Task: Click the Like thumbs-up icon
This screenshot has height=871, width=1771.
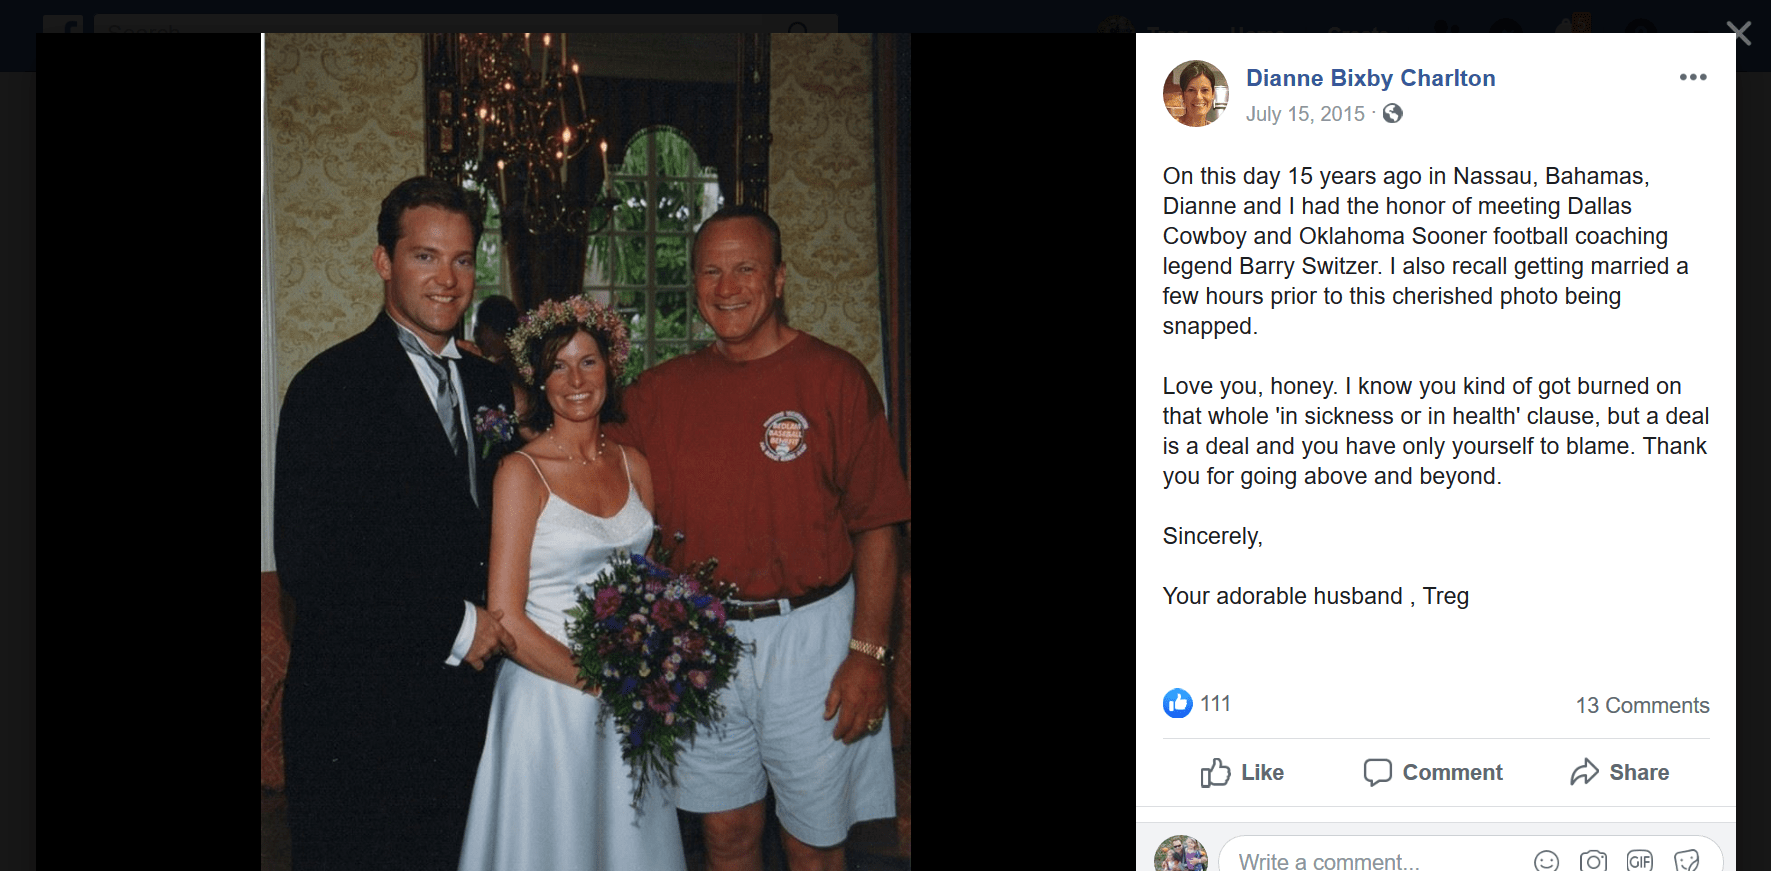Action: [x=1215, y=773]
